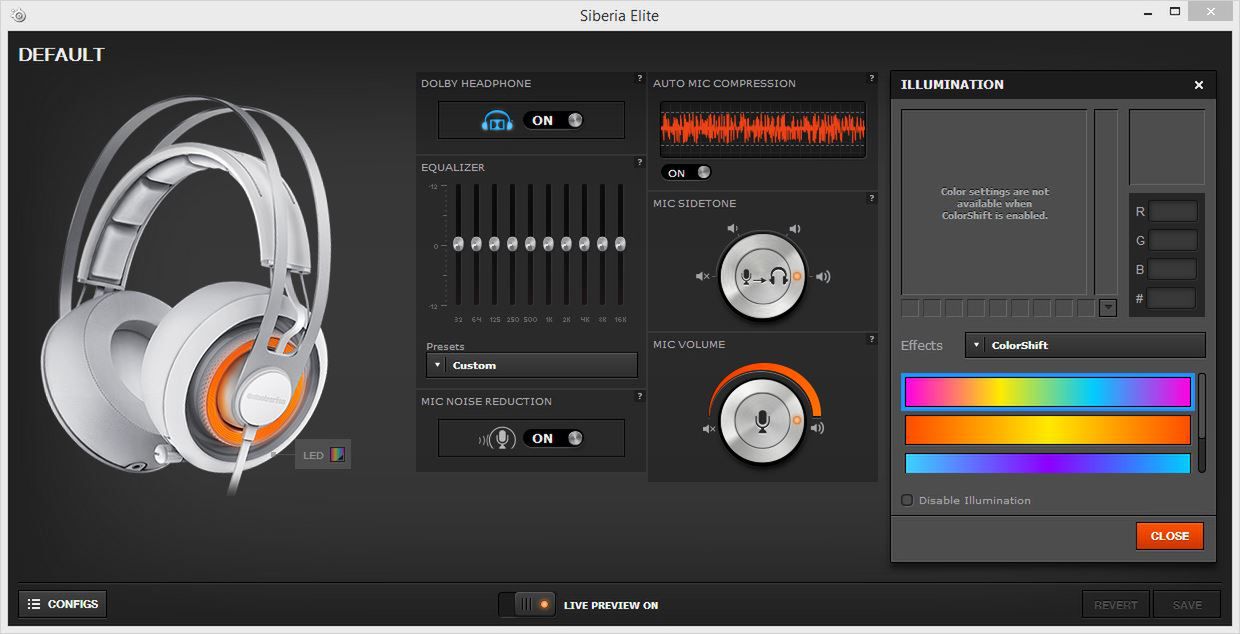1240x634 pixels.
Task: Click the orange CLOSE button
Action: click(x=1169, y=536)
